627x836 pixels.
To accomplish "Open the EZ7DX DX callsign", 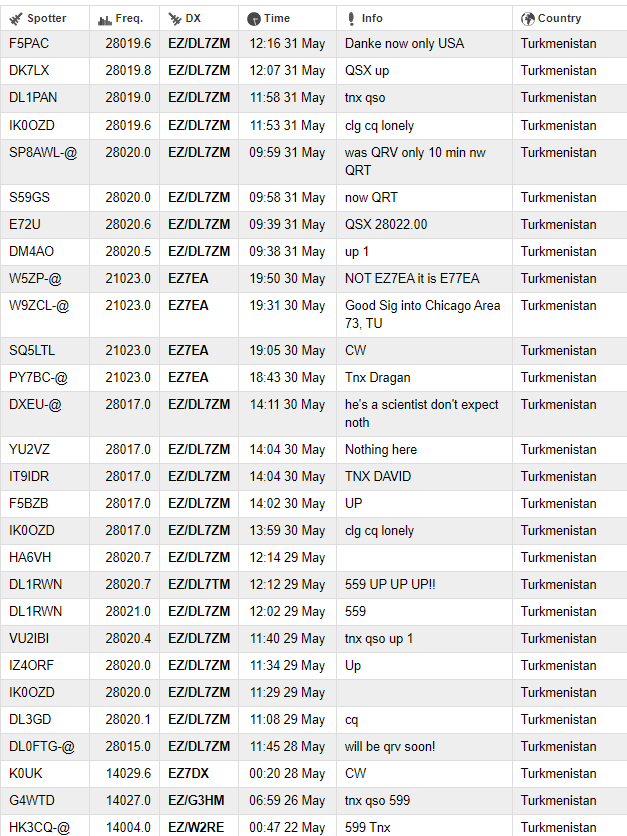I will pos(188,773).
